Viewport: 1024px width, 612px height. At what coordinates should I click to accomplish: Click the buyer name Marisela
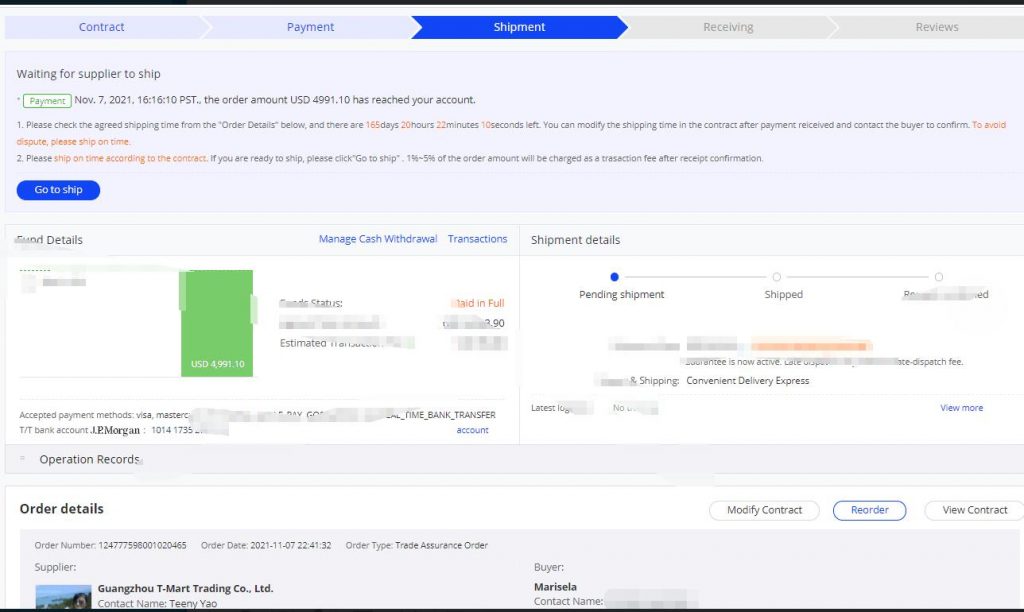point(555,587)
